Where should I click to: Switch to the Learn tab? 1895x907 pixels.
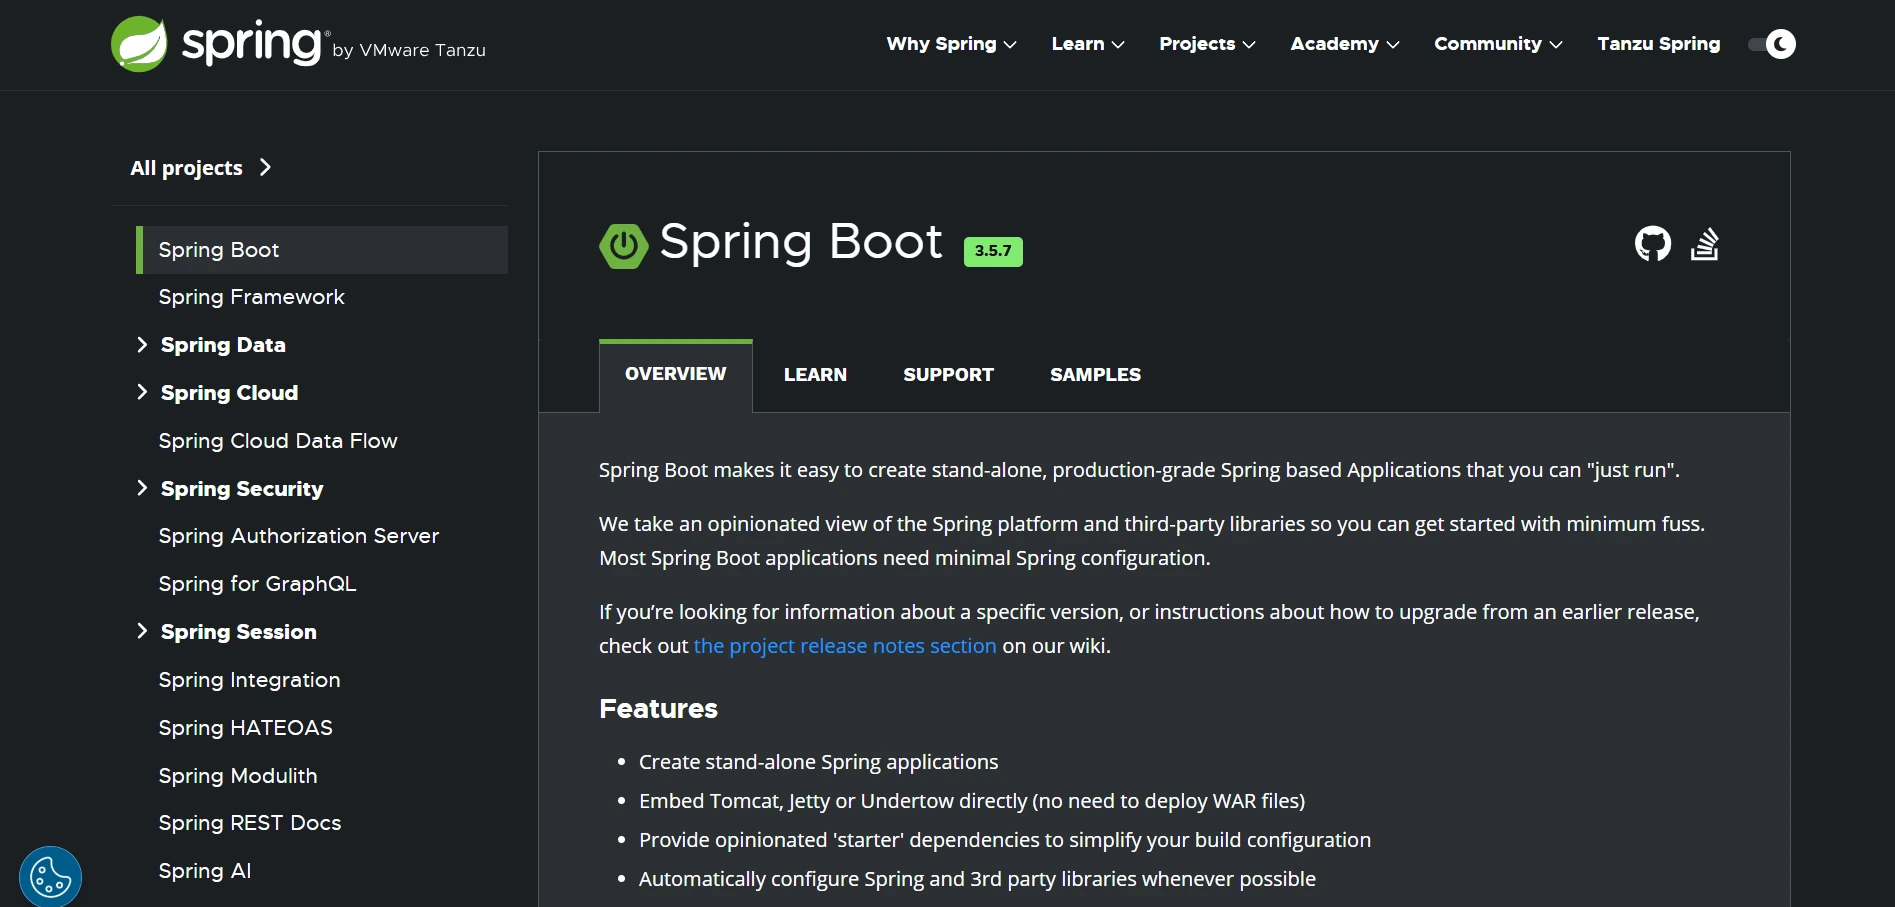815,375
